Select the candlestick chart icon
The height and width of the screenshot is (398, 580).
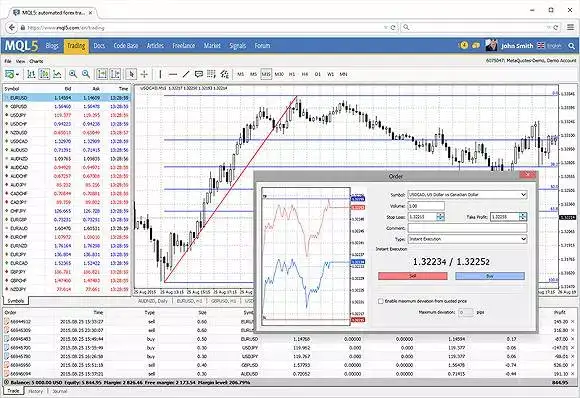click(44, 74)
